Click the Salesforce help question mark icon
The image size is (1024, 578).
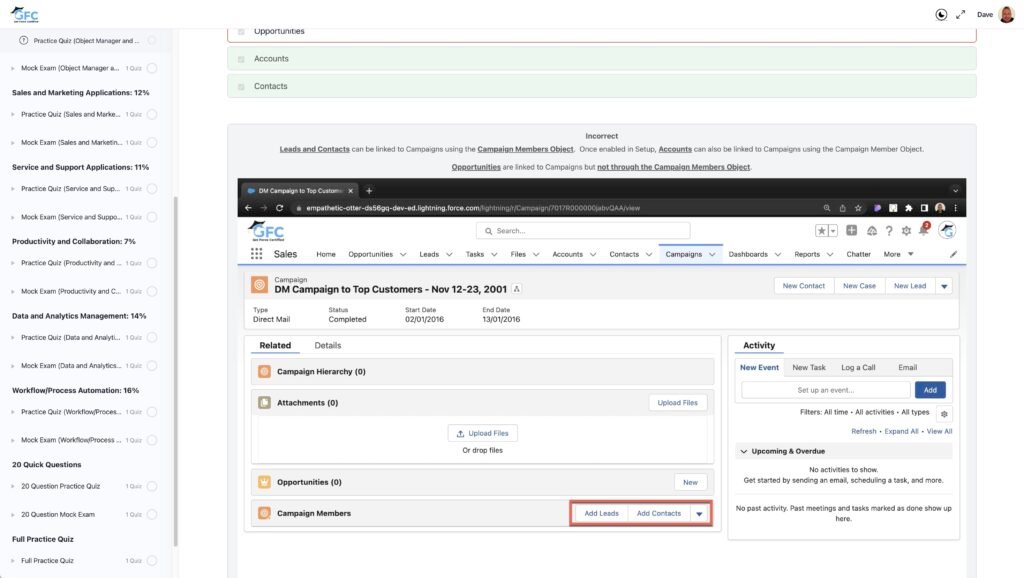click(x=889, y=231)
